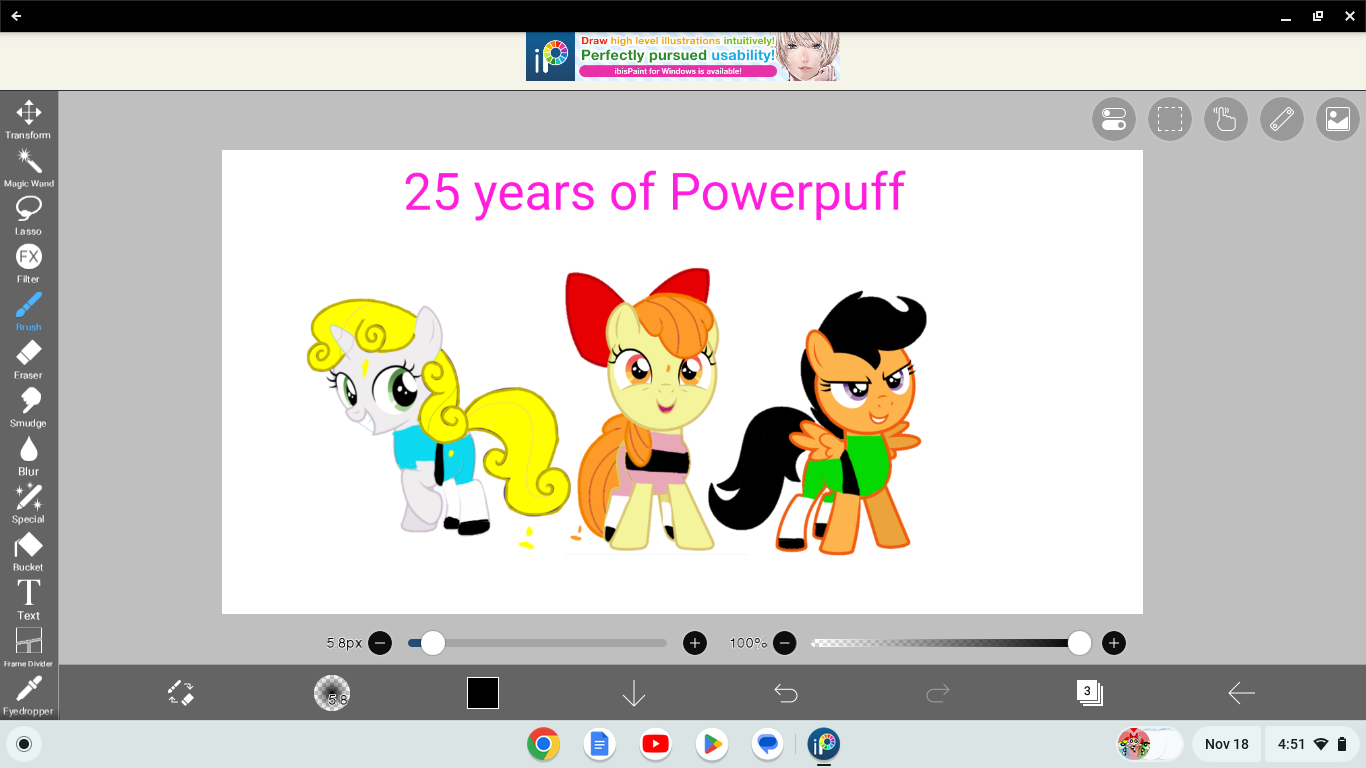Image resolution: width=1366 pixels, height=768 pixels.
Task: Decrease brush thickness with minus button
Action: pyautogui.click(x=380, y=643)
